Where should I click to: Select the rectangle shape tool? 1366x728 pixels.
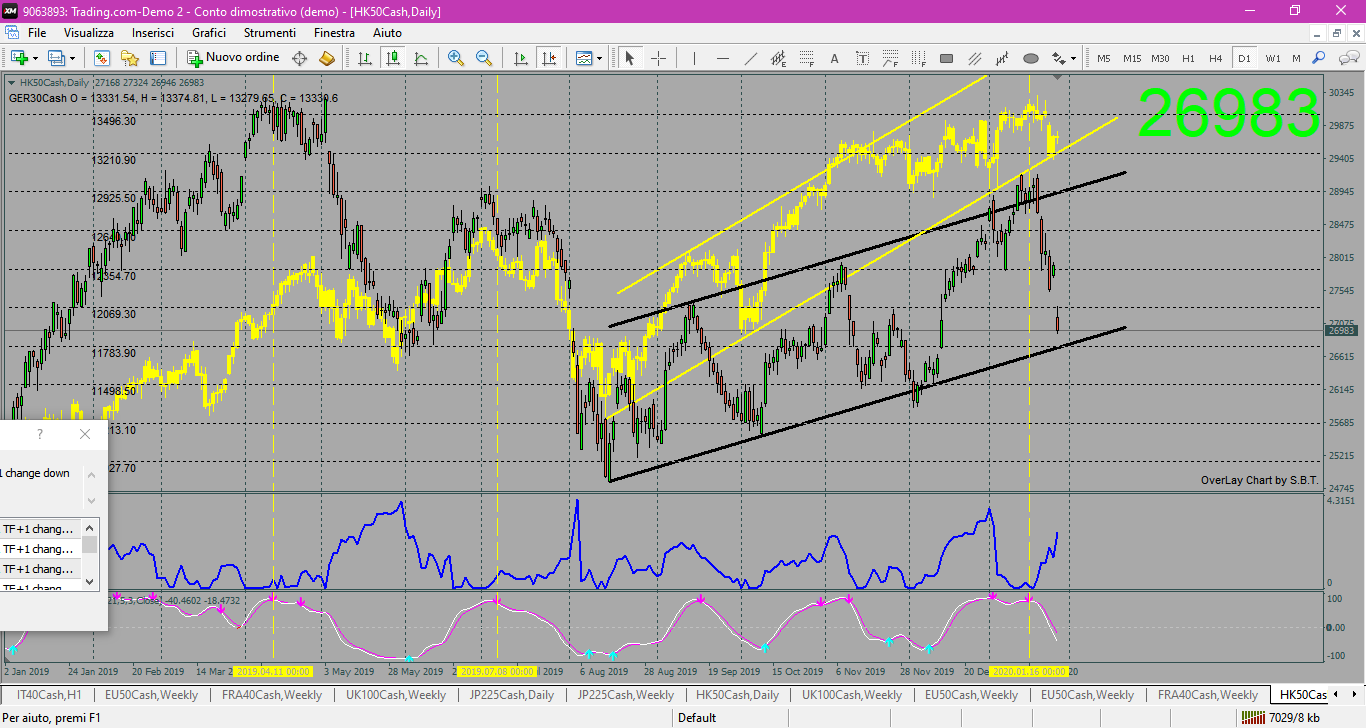pos(946,58)
